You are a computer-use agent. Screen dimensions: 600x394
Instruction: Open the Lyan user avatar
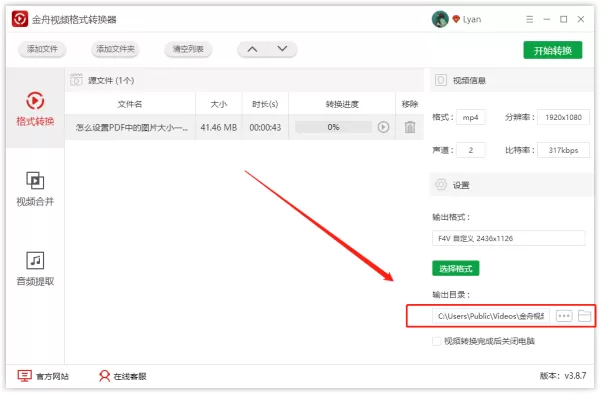click(440, 19)
